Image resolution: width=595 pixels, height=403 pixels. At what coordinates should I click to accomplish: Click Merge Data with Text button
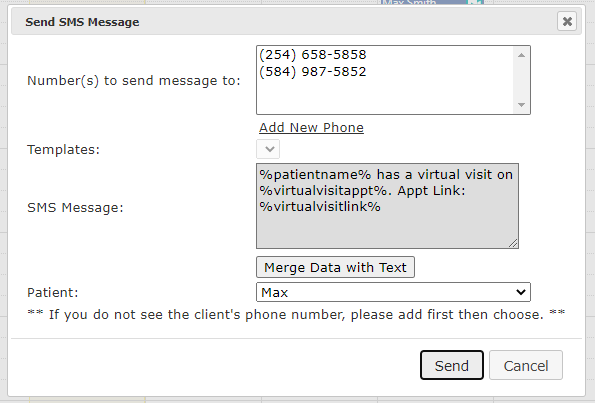335,267
